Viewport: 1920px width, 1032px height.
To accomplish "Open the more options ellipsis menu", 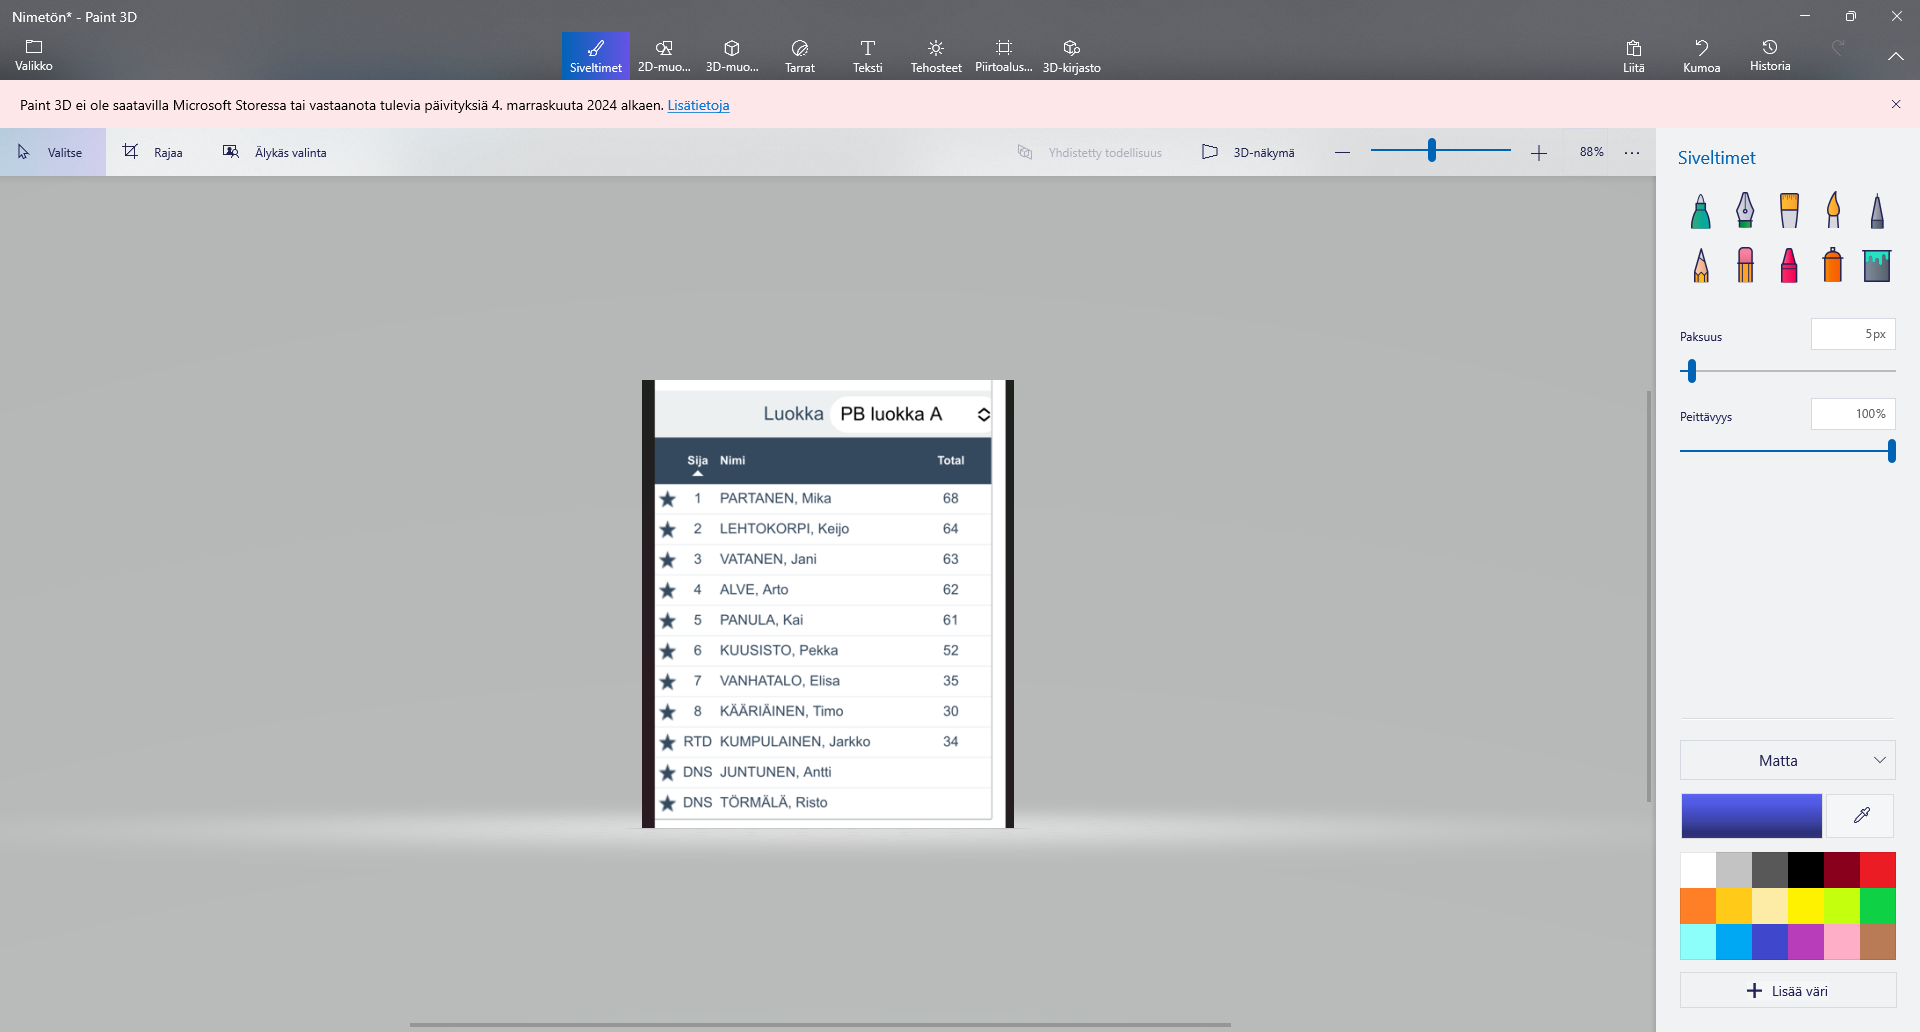I will [1632, 152].
